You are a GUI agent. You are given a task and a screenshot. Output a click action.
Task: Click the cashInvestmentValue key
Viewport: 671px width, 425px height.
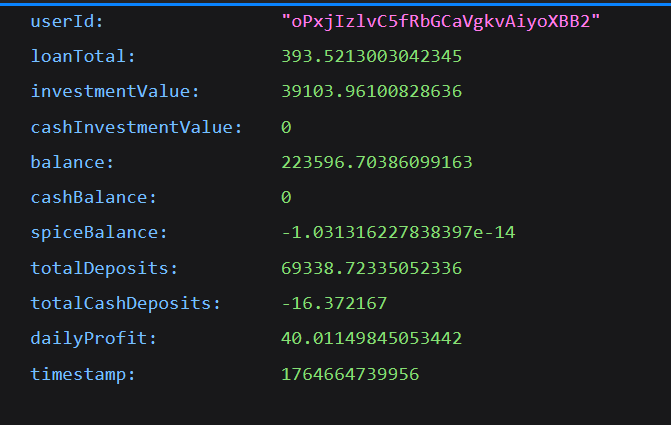pyautogui.click(x=136, y=127)
